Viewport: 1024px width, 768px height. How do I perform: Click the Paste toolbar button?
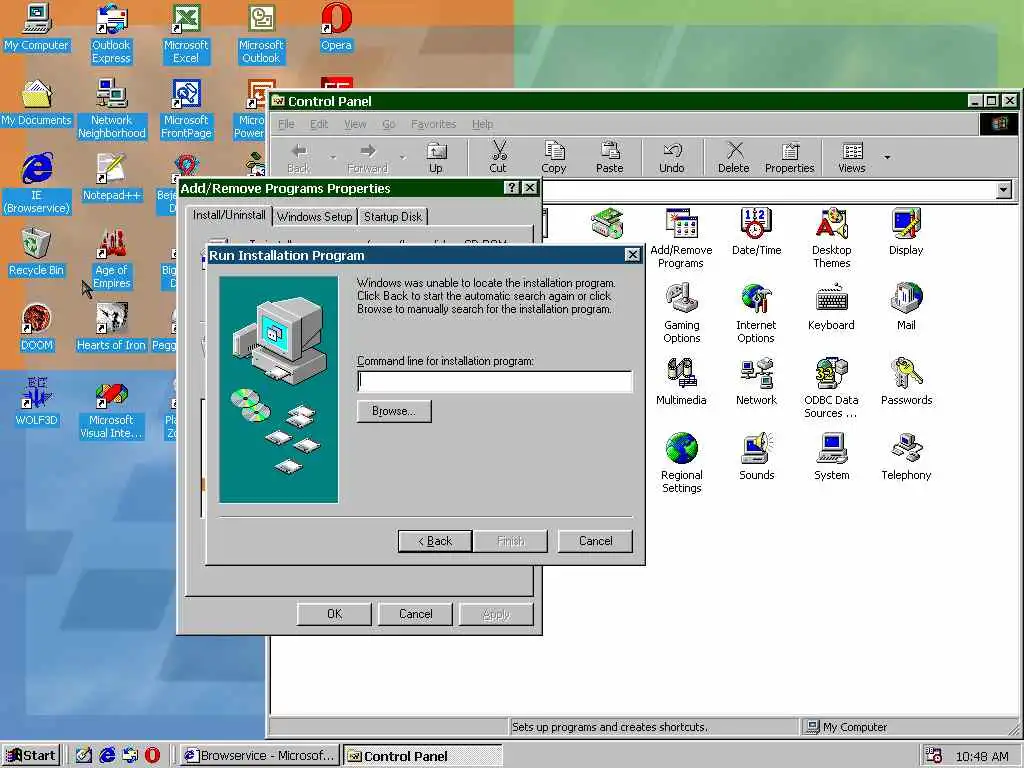point(609,157)
